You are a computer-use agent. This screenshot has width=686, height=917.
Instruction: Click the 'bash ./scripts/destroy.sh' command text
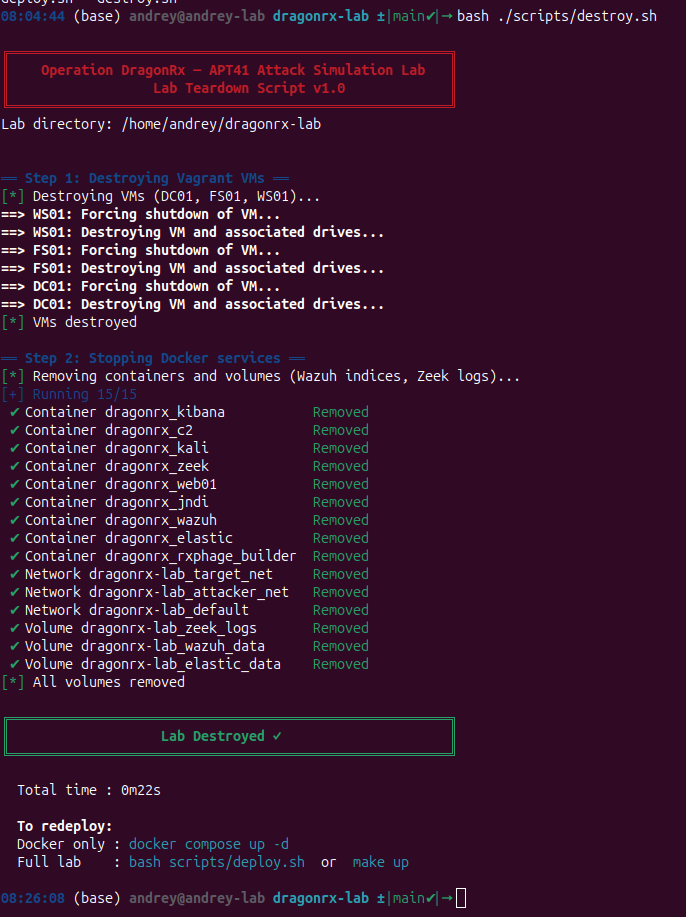tap(556, 16)
